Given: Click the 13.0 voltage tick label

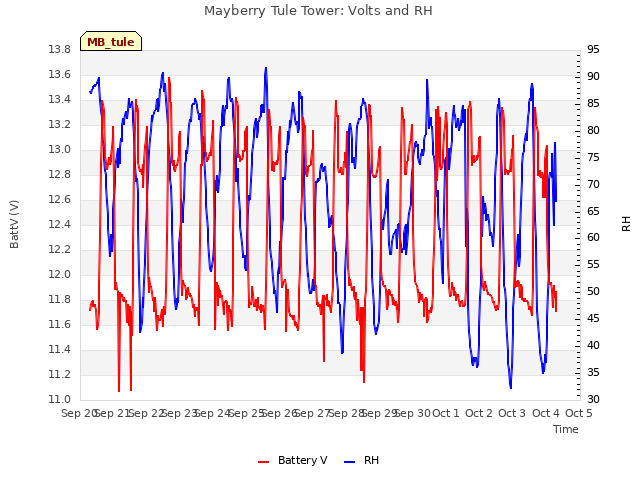Looking at the screenshot, I should [60, 149].
